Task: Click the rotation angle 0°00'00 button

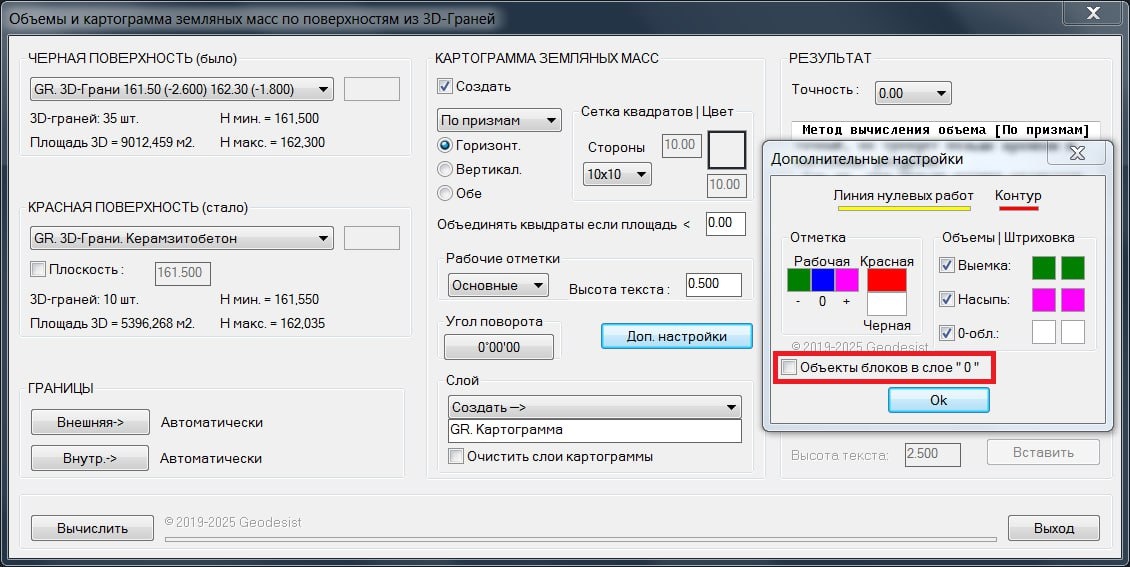Action: coord(499,347)
